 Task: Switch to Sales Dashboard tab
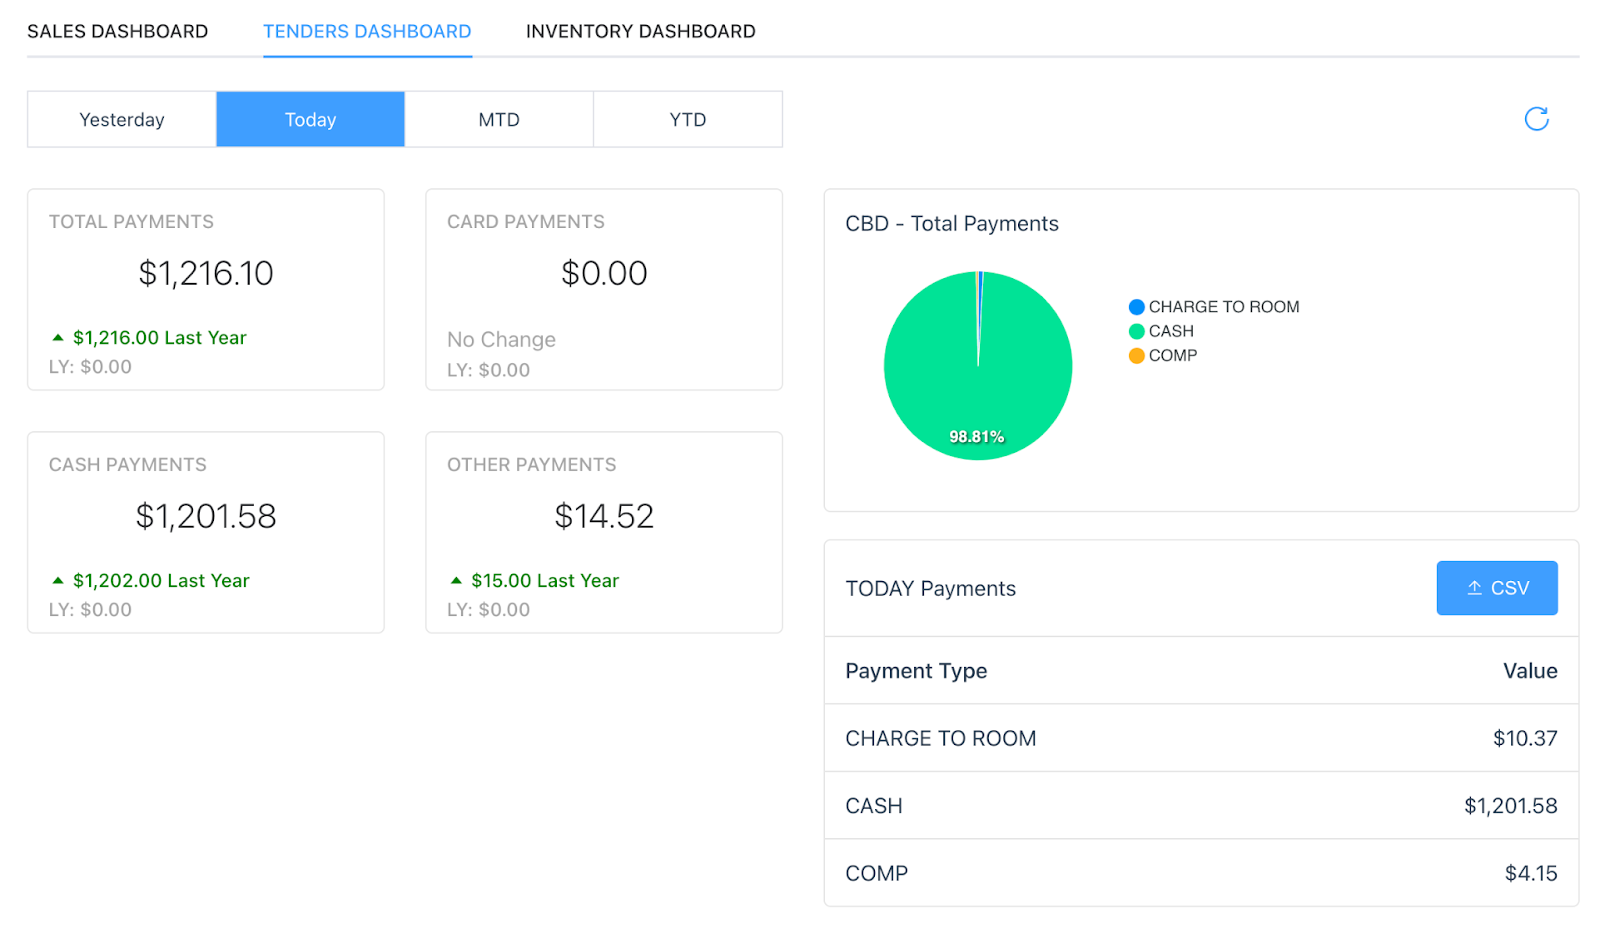(x=118, y=32)
